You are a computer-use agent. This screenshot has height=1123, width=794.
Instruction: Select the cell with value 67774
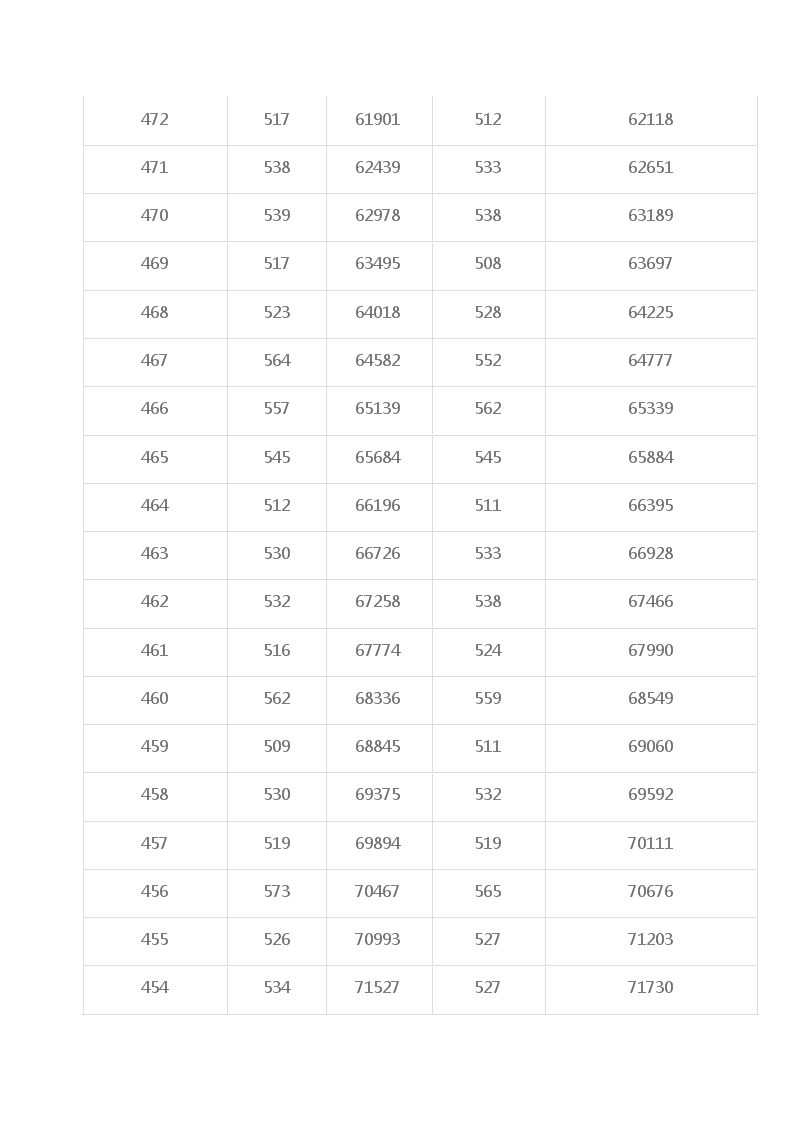pyautogui.click(x=379, y=651)
